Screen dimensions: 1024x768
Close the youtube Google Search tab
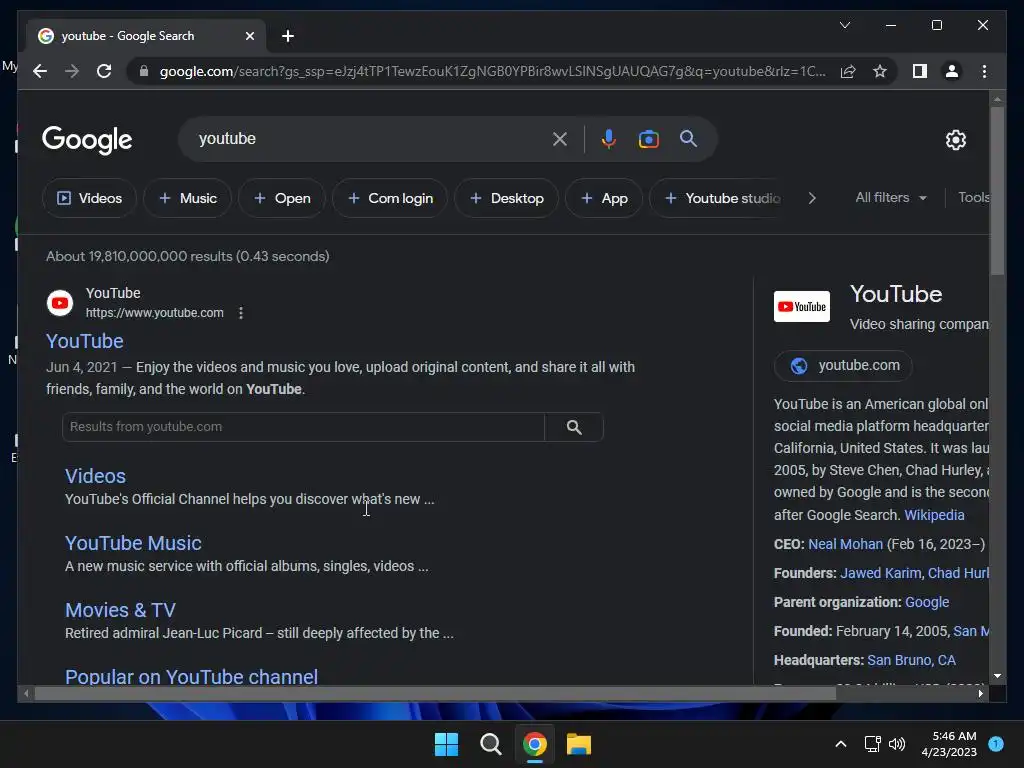(x=249, y=36)
